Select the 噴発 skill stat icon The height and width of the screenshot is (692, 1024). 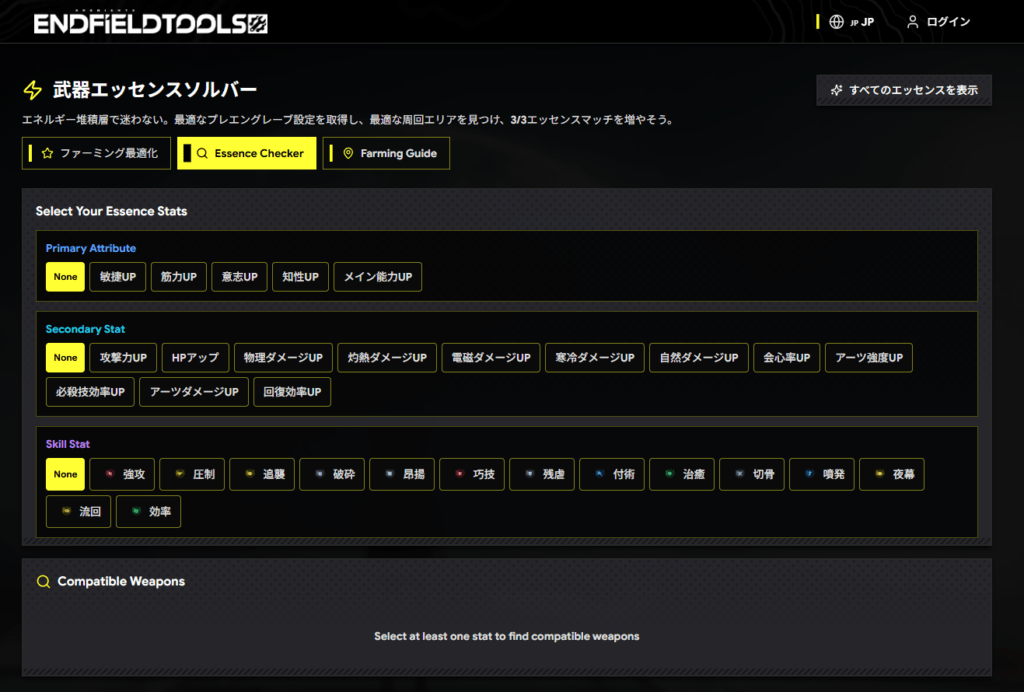pyautogui.click(x=810, y=475)
